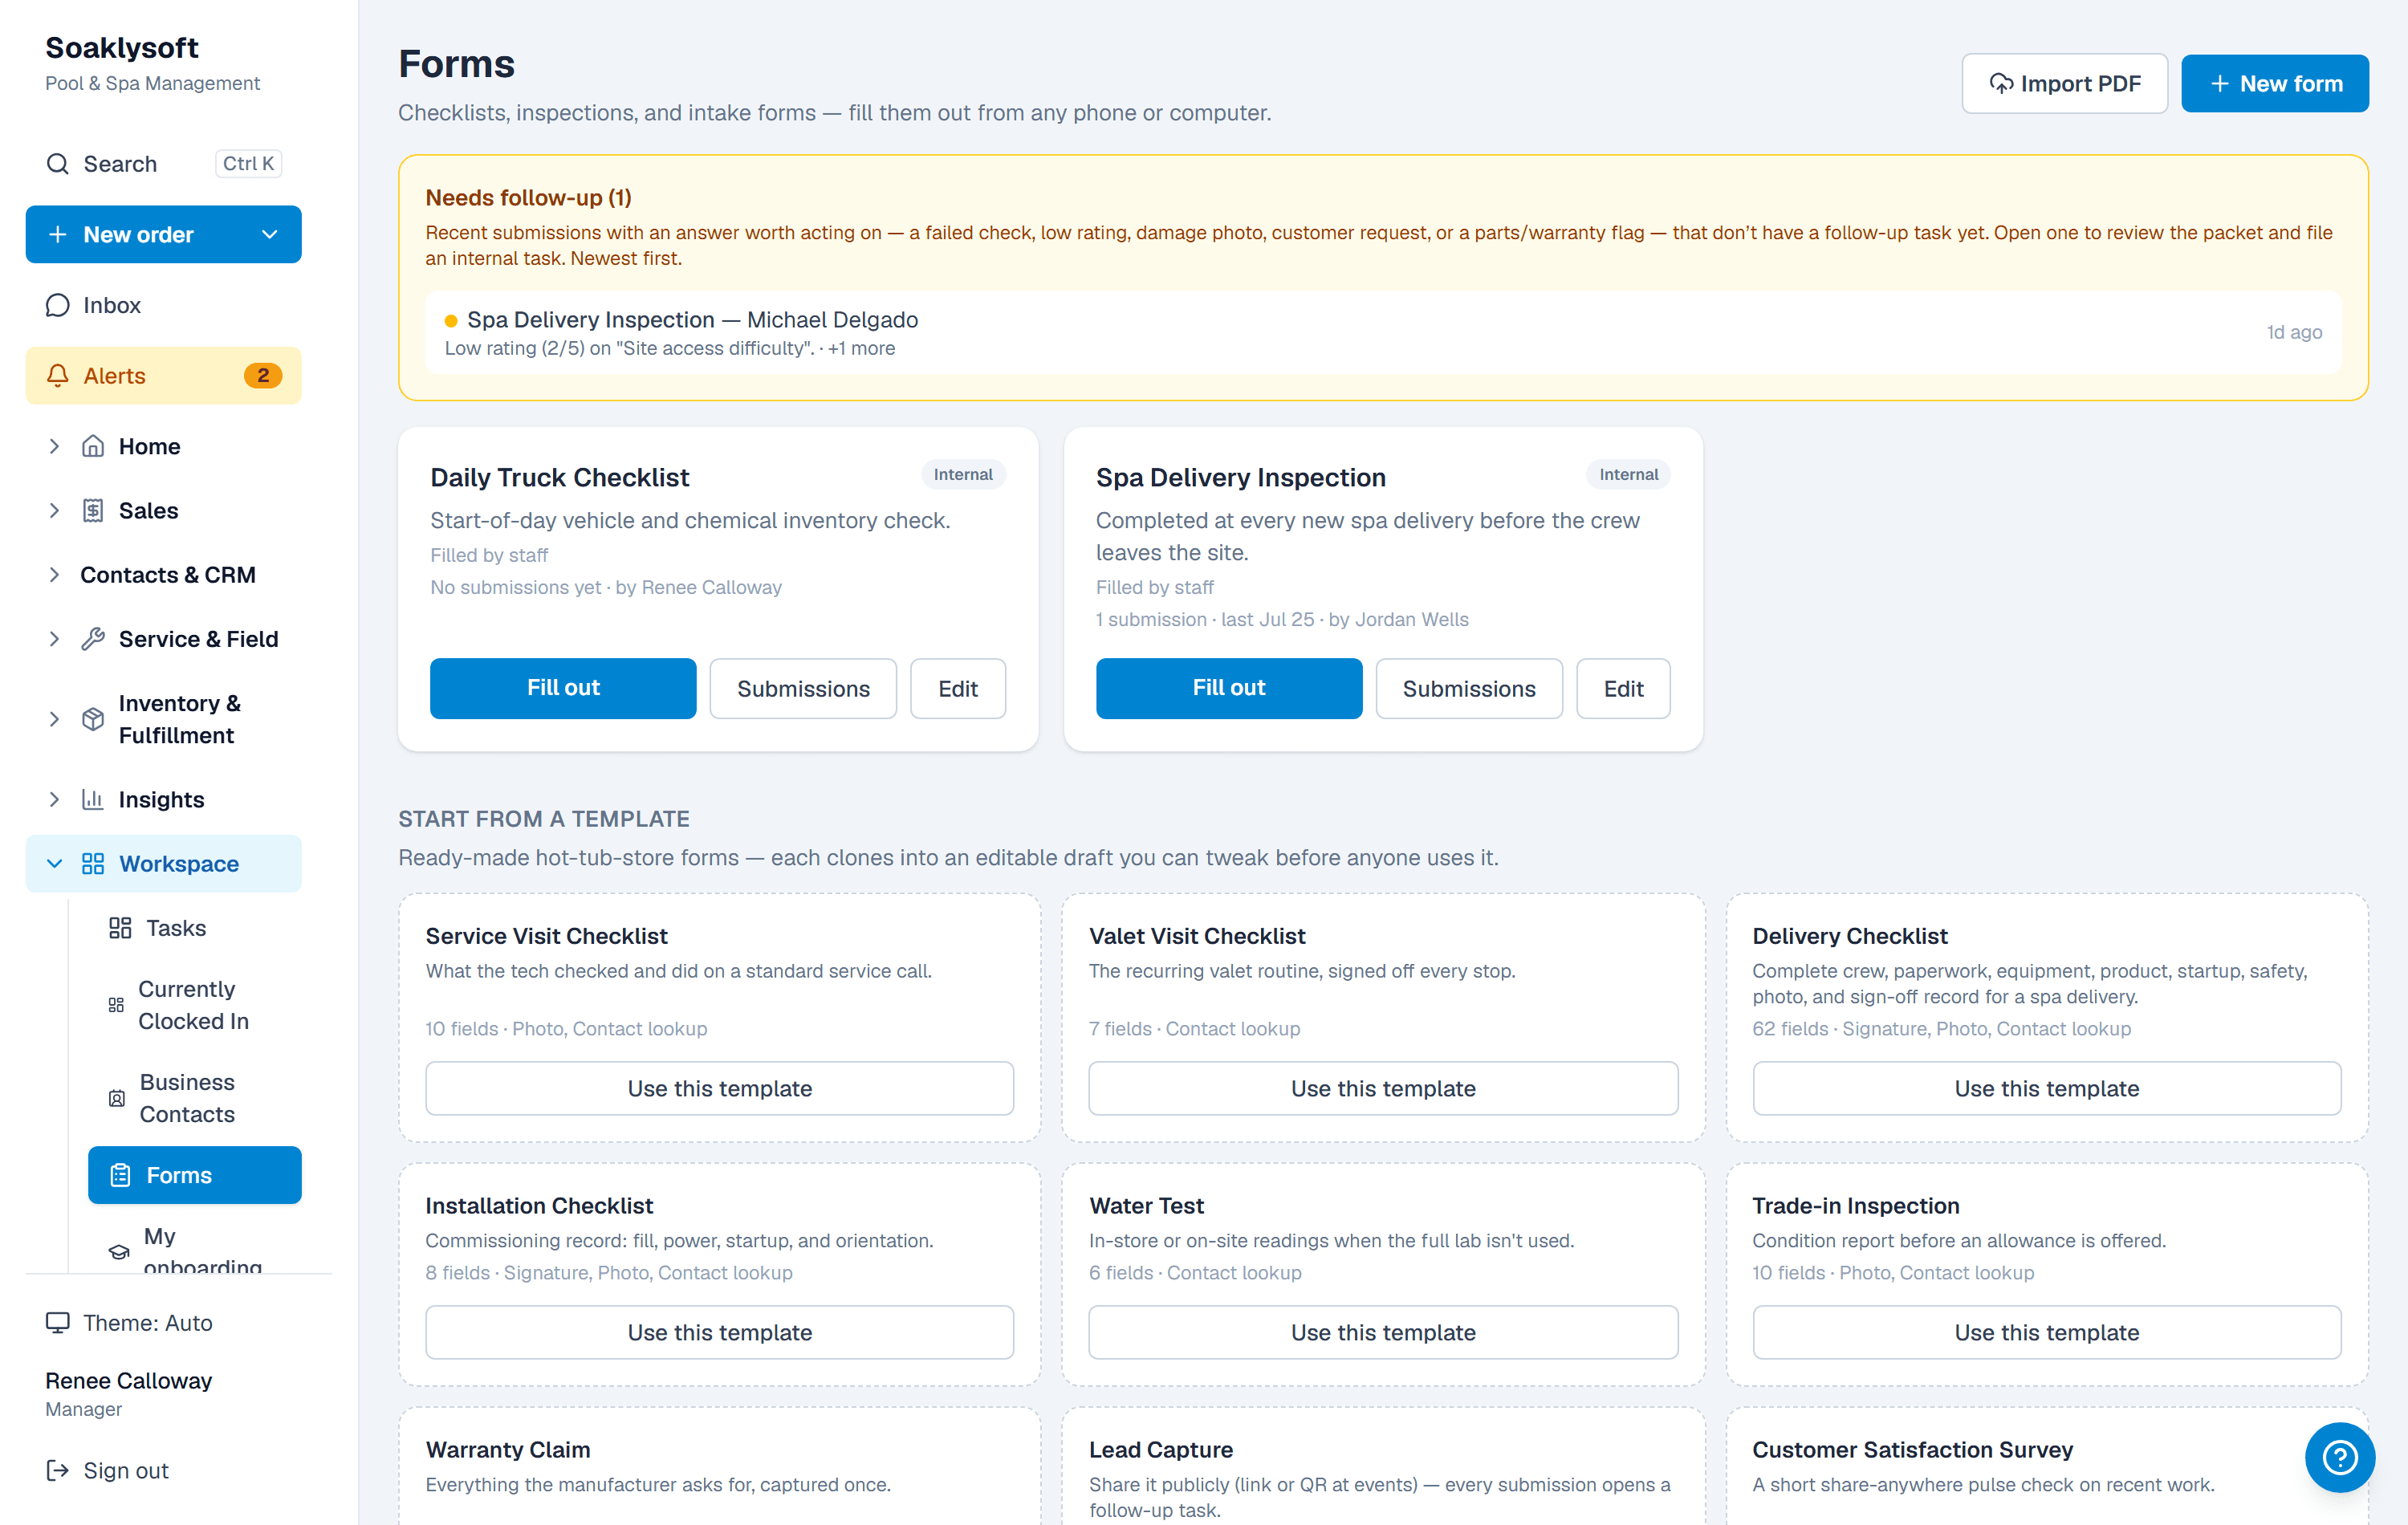Click the orange alerts count badge
The width and height of the screenshot is (2408, 1525).
263,375
